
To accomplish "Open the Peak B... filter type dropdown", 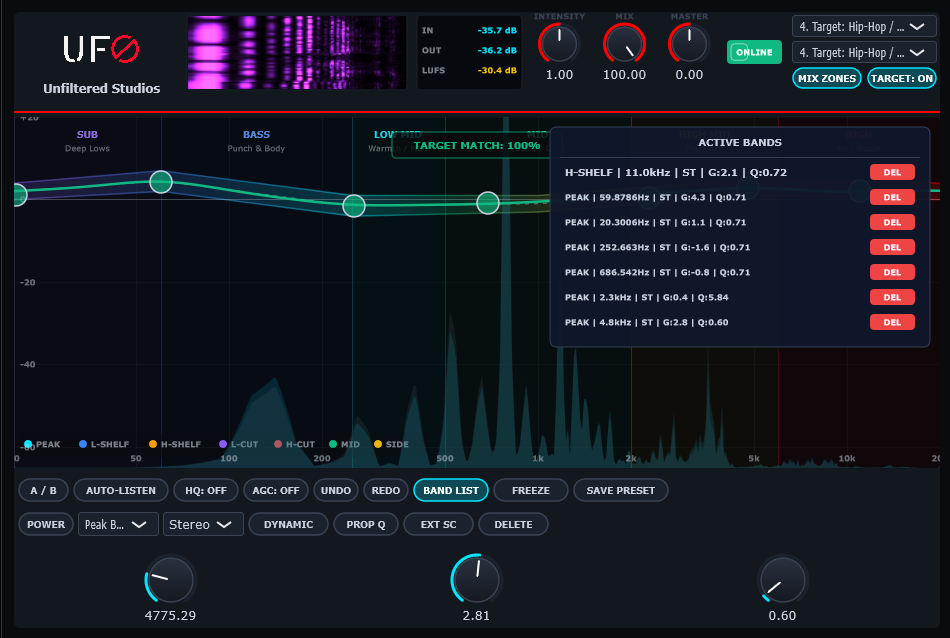I will [x=118, y=524].
